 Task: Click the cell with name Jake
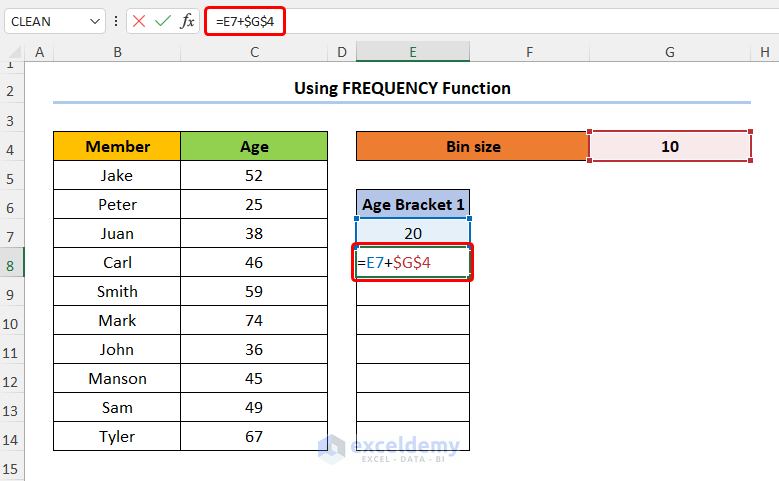[x=117, y=175]
